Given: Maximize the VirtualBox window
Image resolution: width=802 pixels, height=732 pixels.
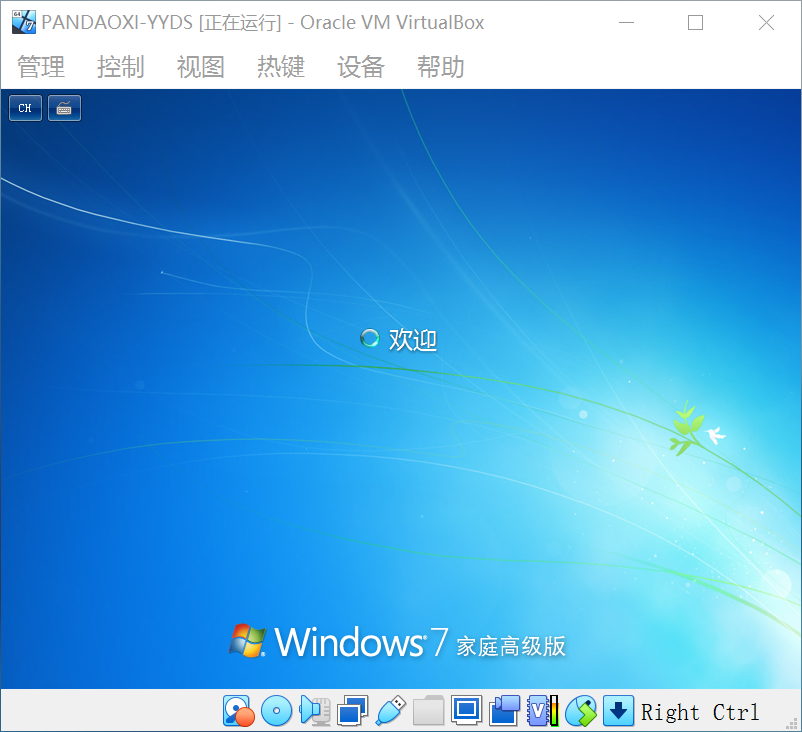Looking at the screenshot, I should (695, 23).
